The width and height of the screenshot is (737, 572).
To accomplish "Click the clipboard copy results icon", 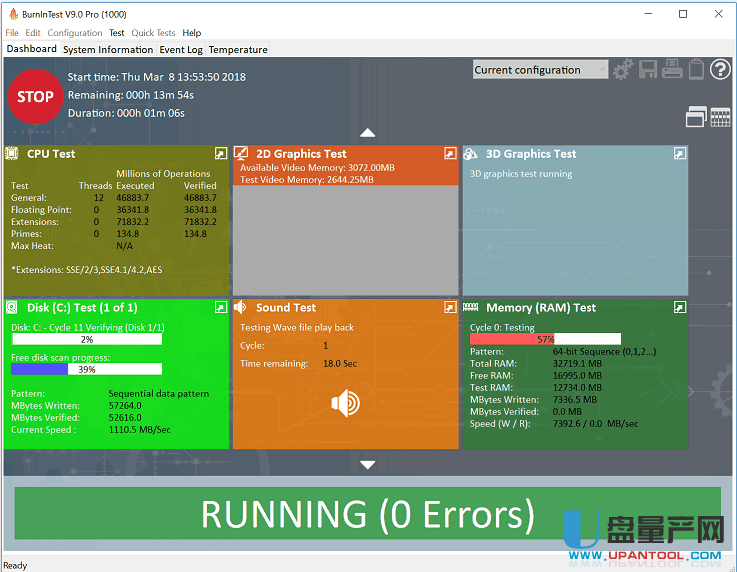I will tap(696, 70).
